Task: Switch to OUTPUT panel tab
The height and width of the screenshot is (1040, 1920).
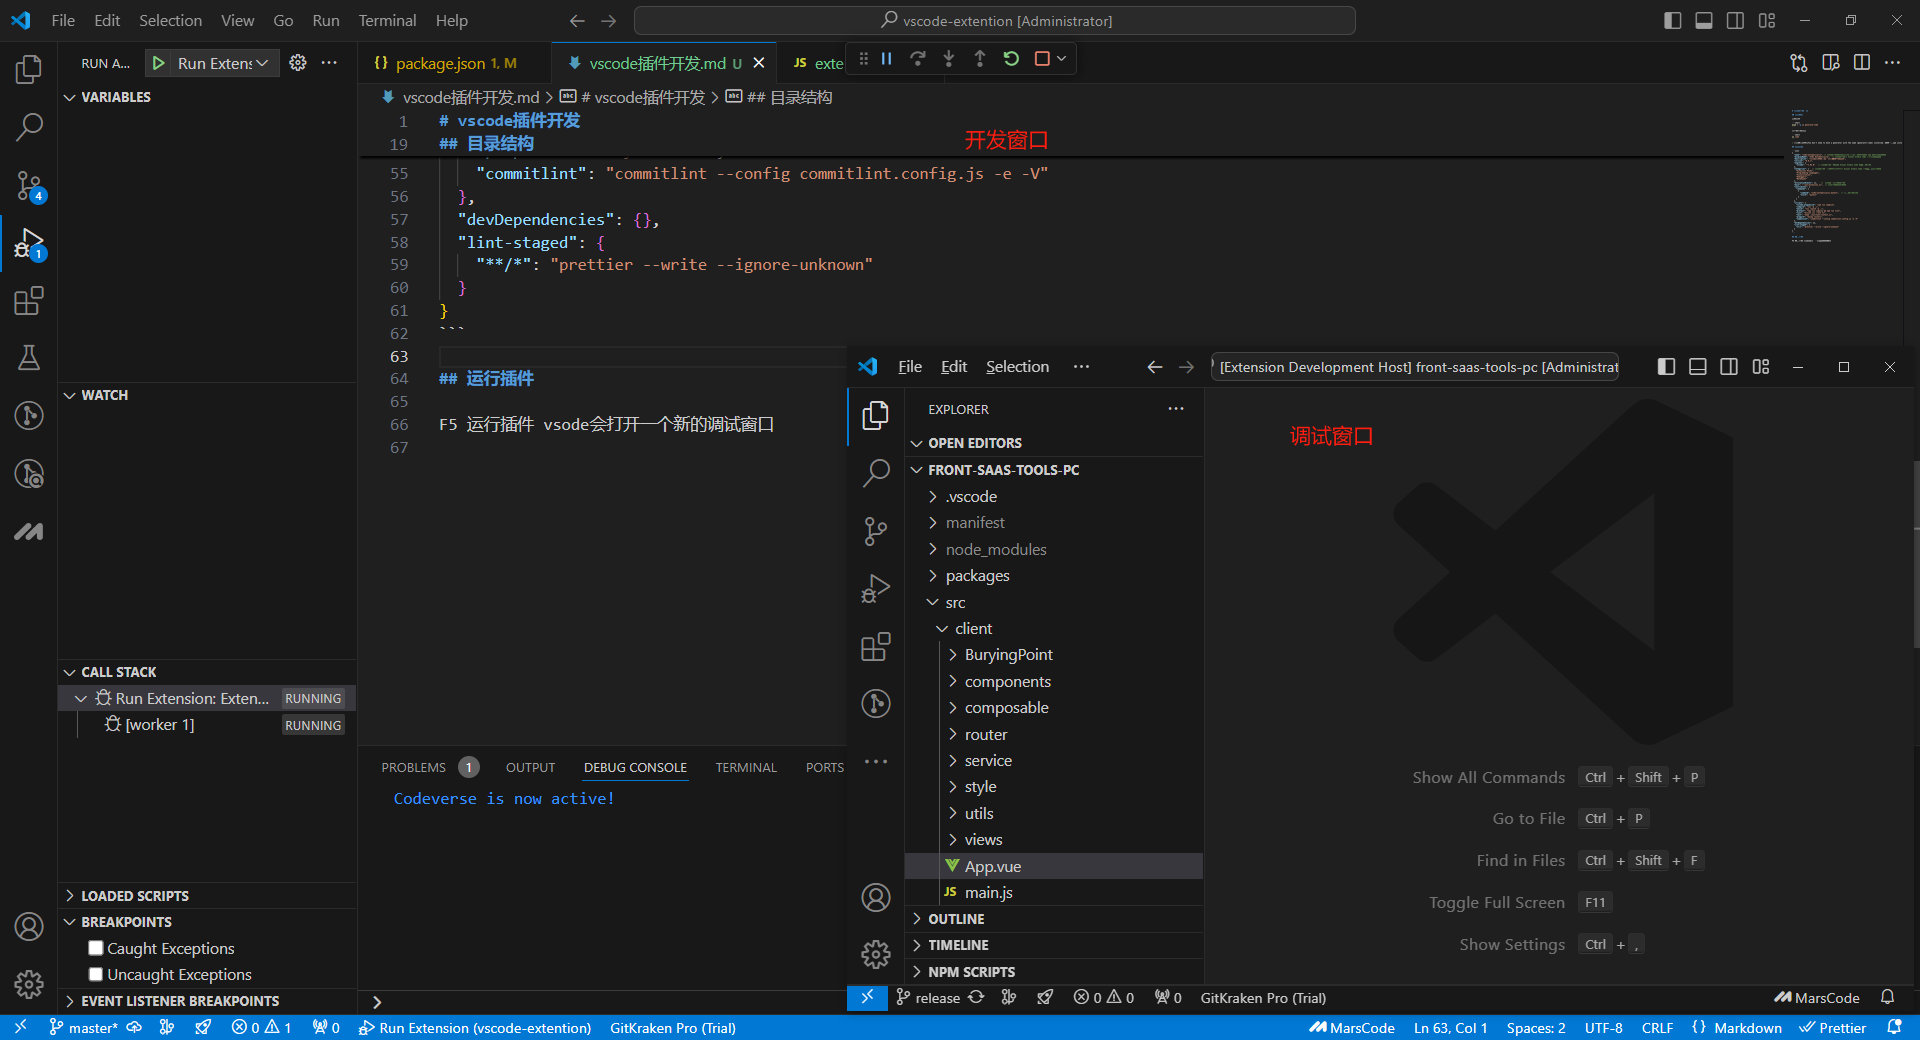Action: coord(530,767)
